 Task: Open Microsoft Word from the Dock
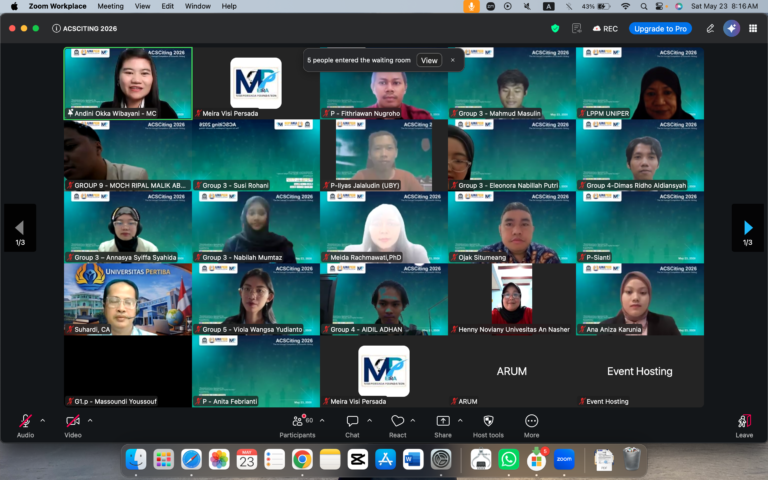pos(413,459)
